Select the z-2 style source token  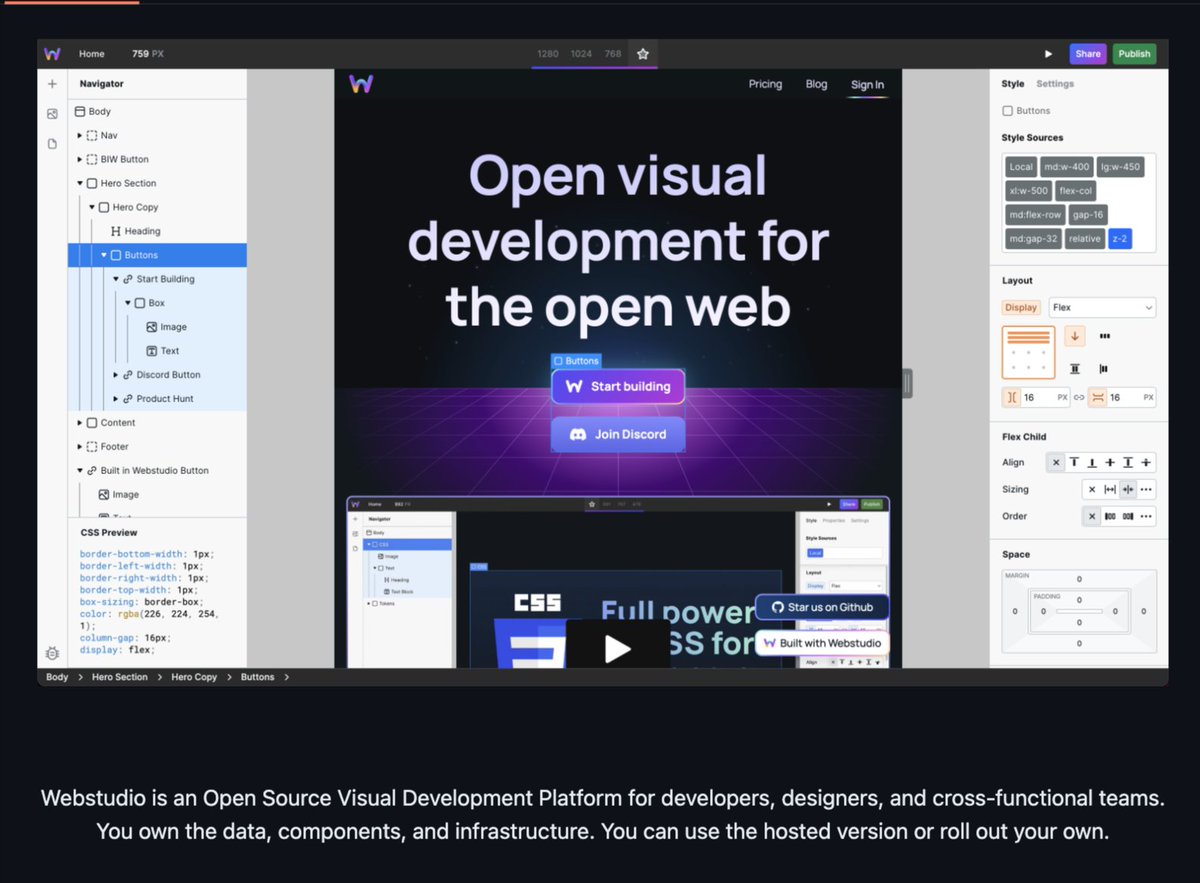[x=1120, y=239]
